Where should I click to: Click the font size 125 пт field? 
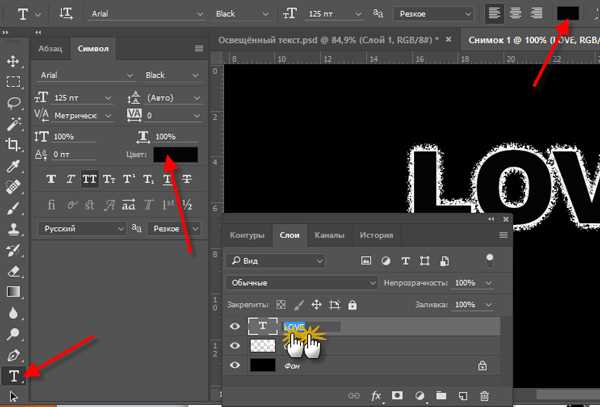click(82, 98)
